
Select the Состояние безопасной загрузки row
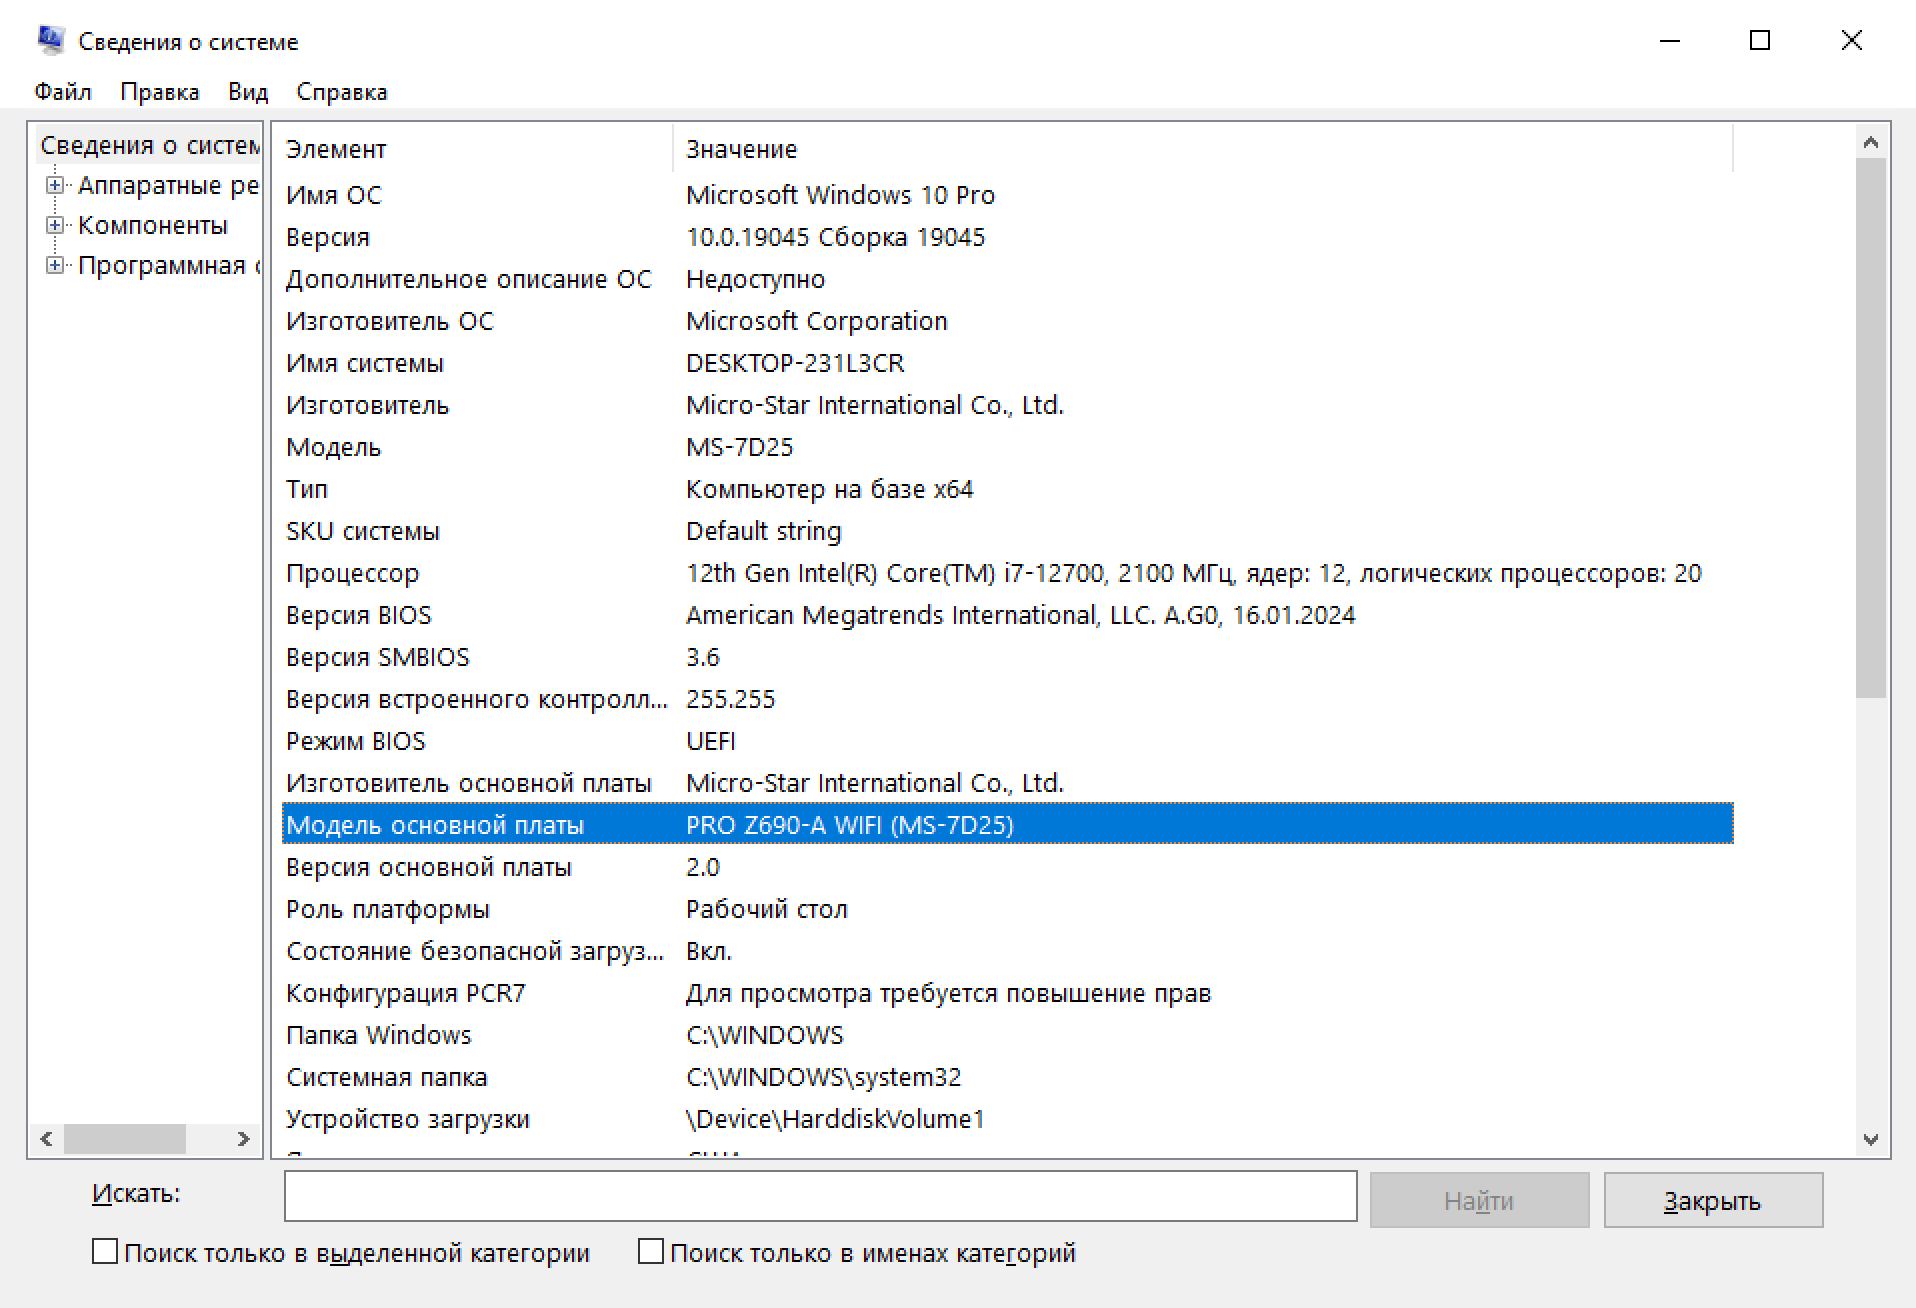[1007, 951]
